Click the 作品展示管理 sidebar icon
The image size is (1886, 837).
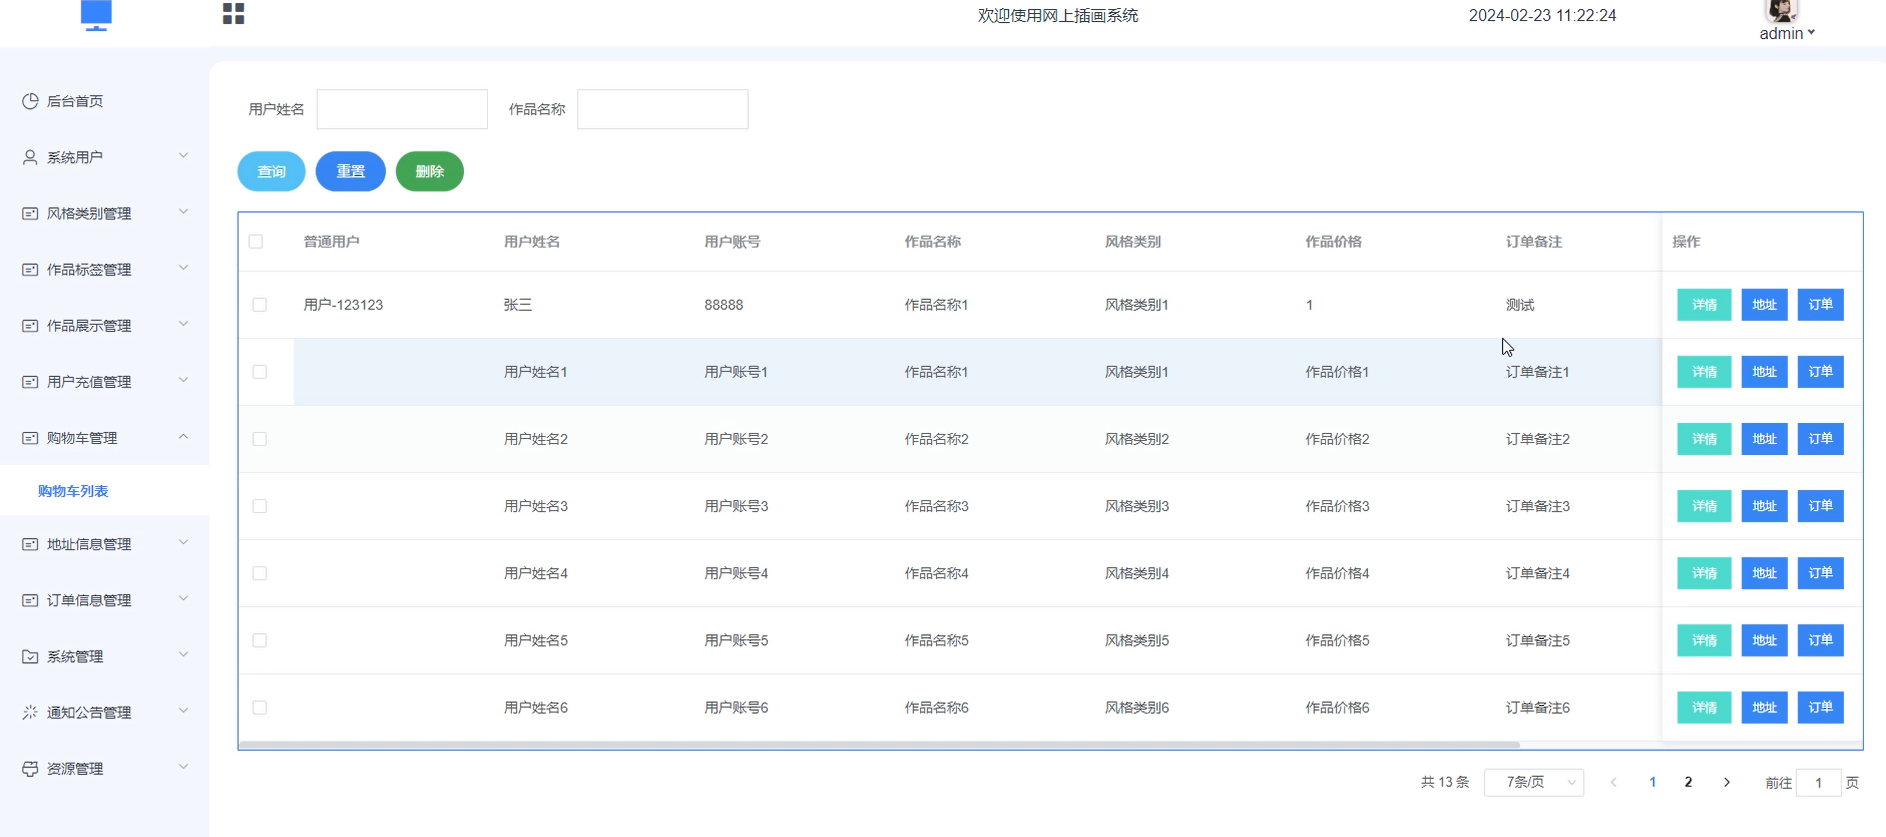point(30,326)
